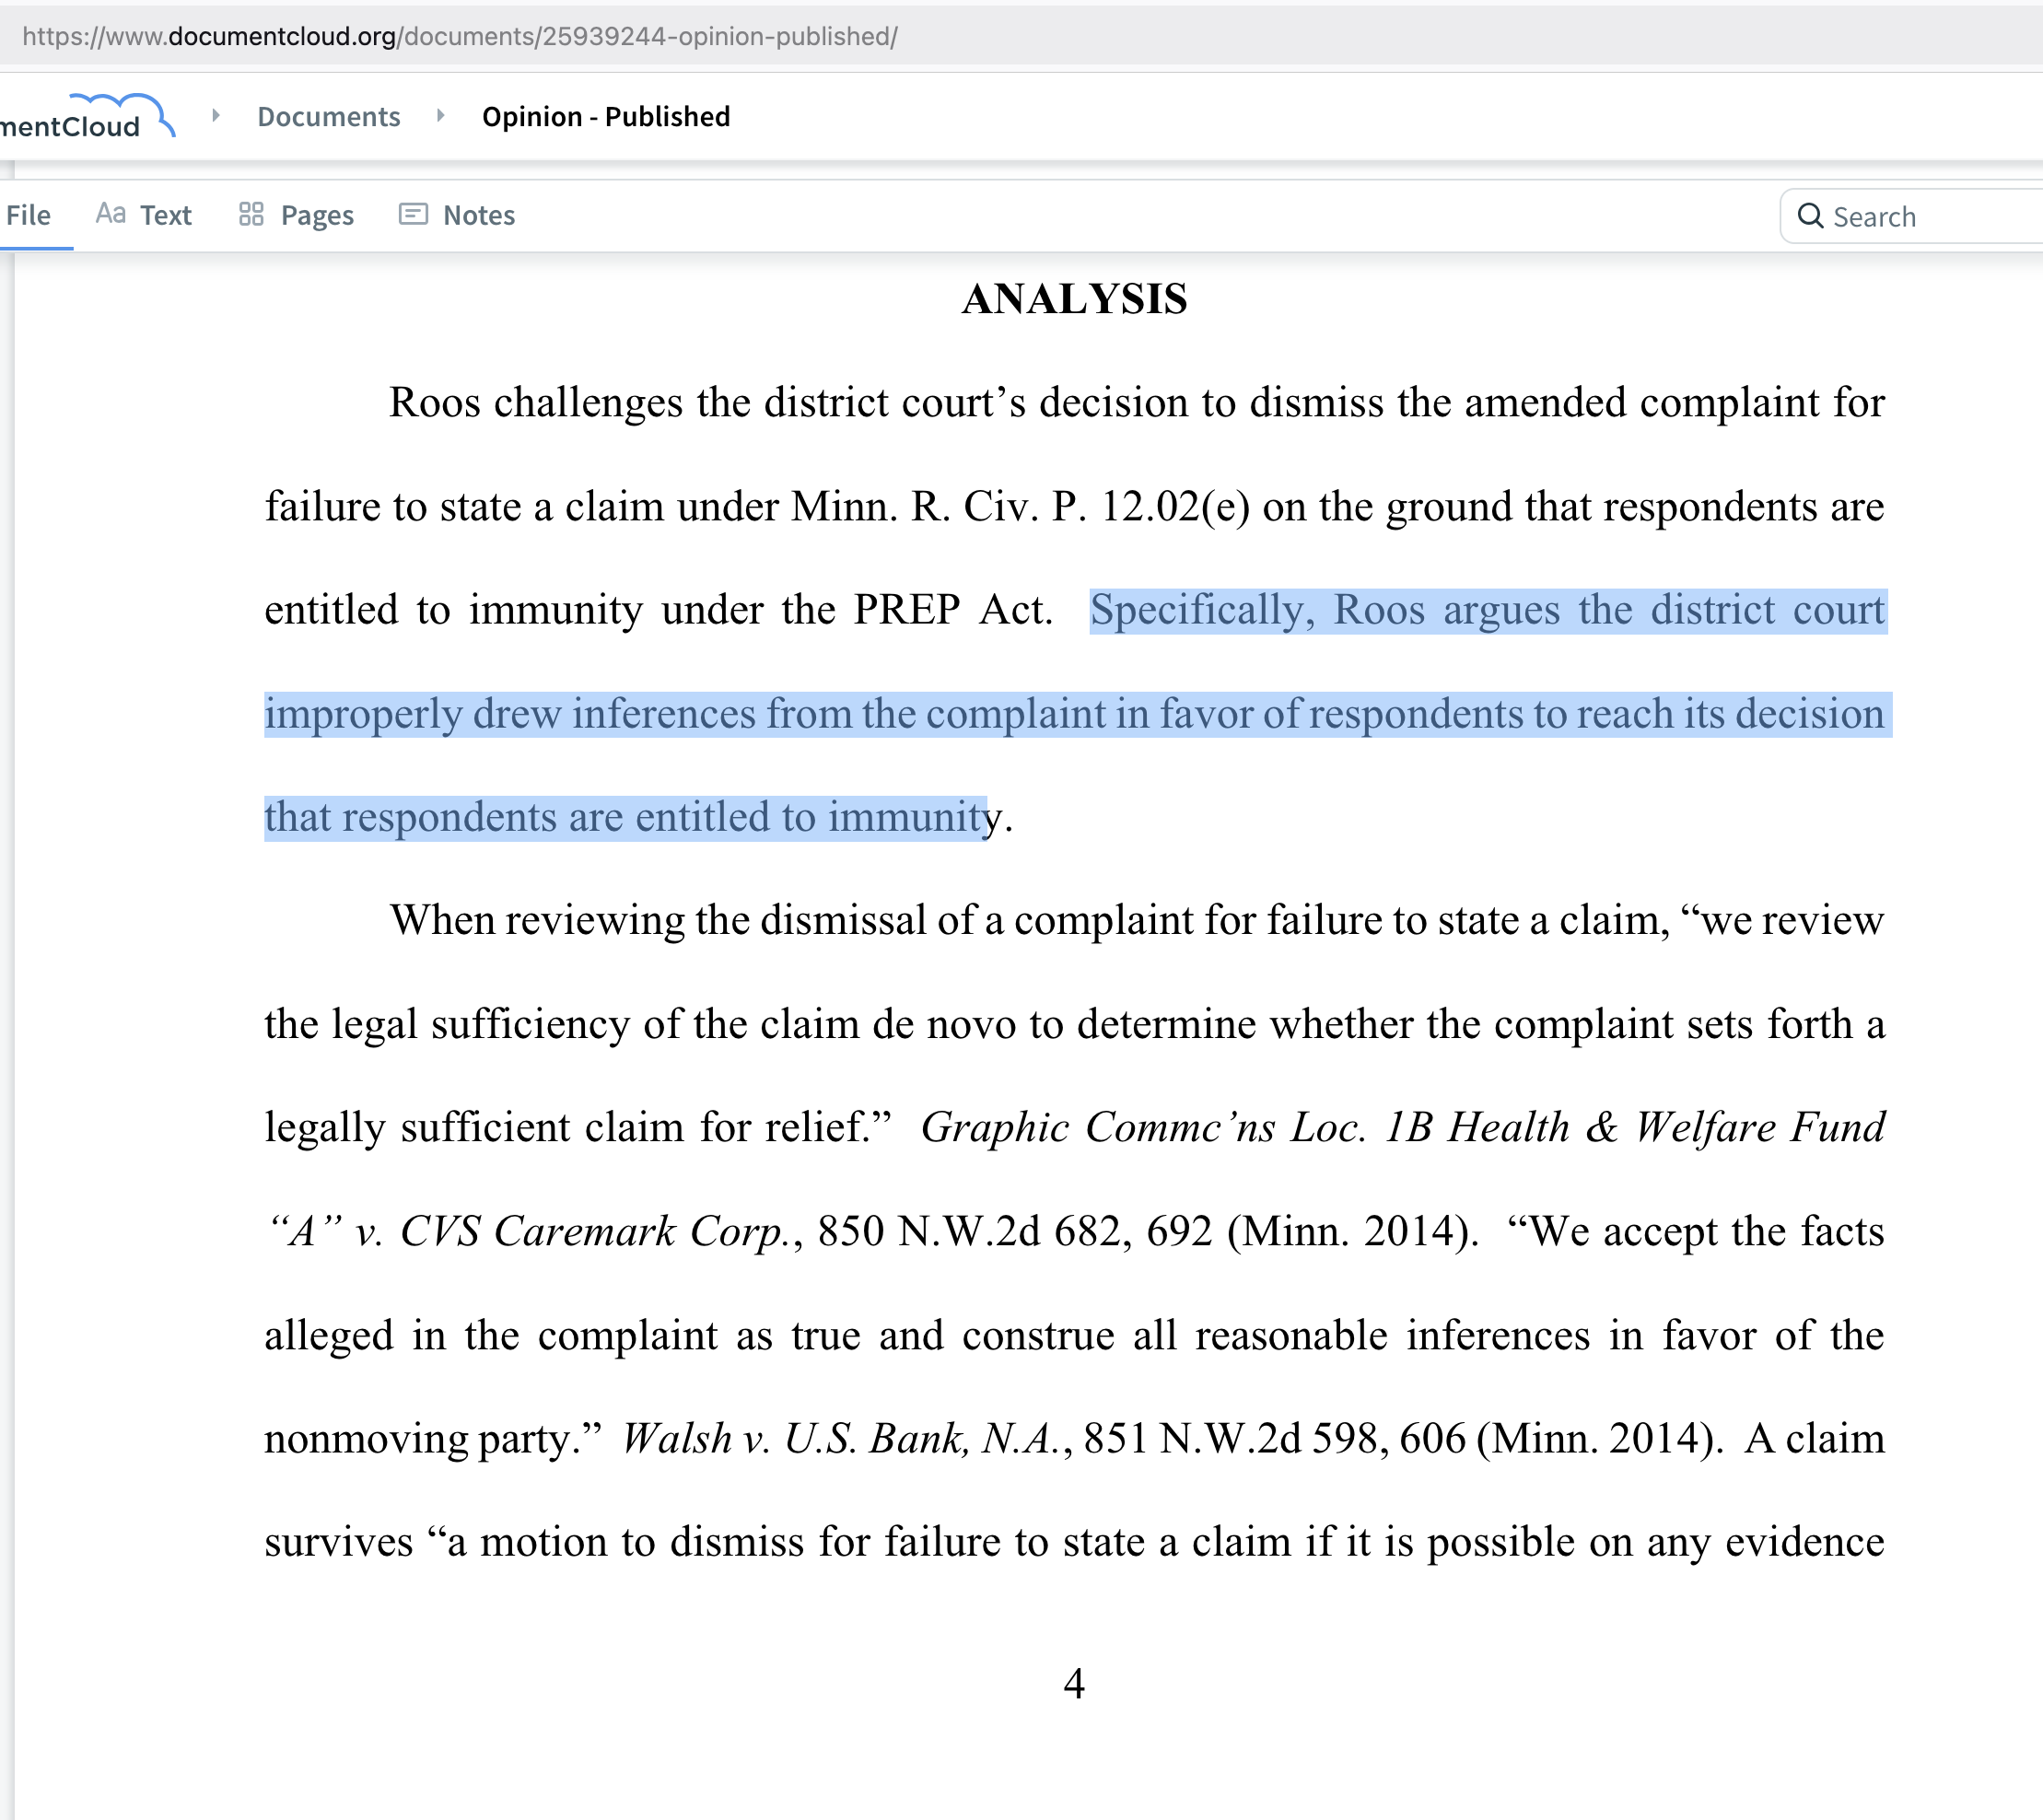Click the text 'Minn. R. Civ. P. 12.02(e)'

coord(1020,507)
